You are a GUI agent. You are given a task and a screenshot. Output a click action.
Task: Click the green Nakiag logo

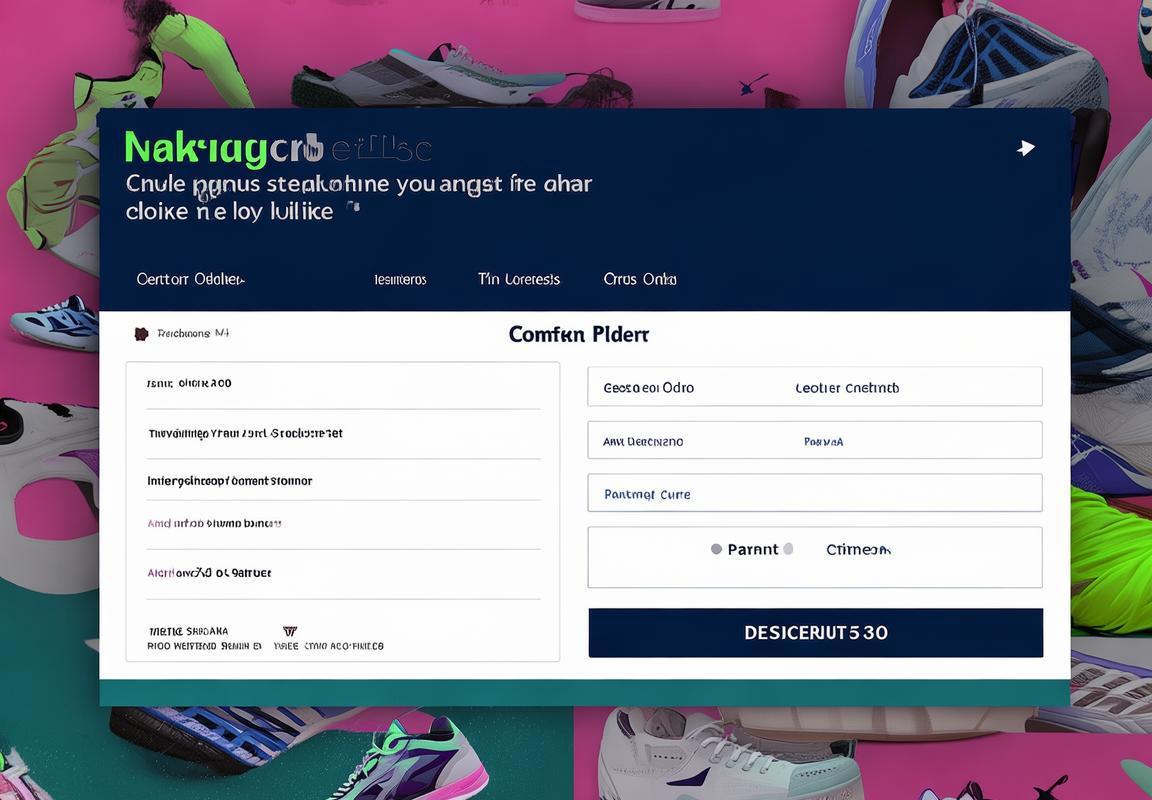(195, 148)
